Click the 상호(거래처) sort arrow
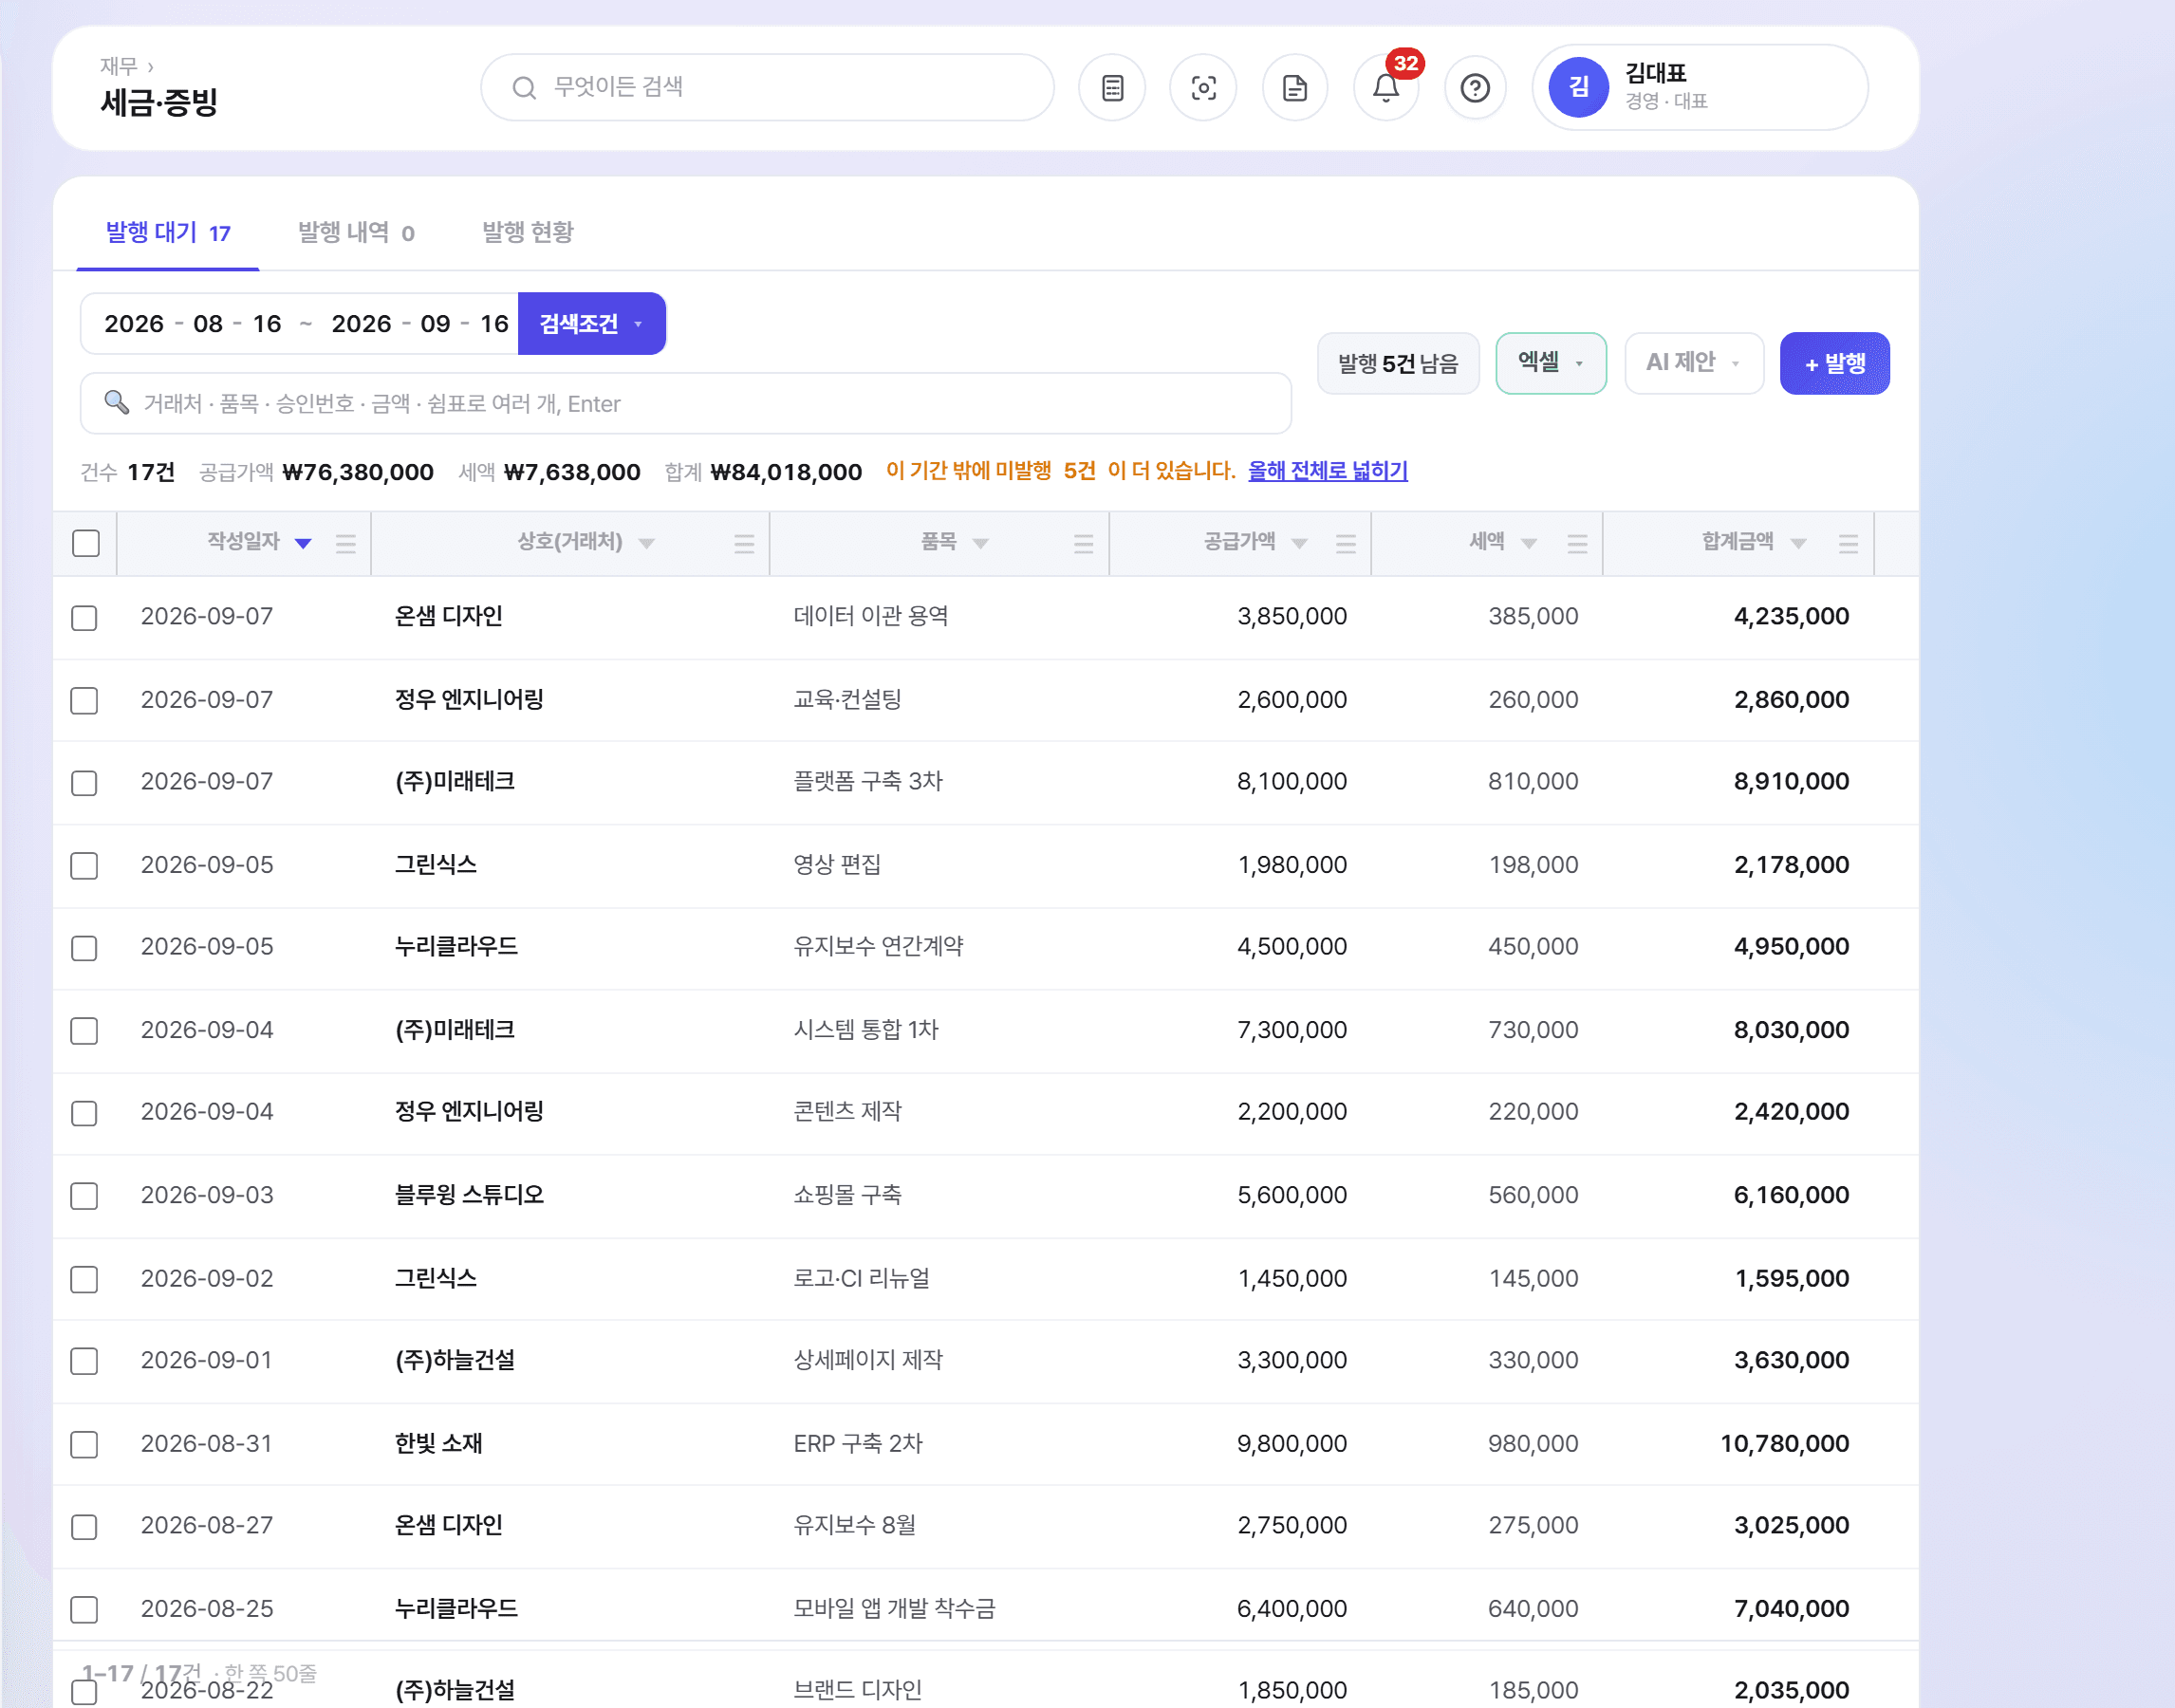Viewport: 2175px width, 1708px height. (647, 543)
